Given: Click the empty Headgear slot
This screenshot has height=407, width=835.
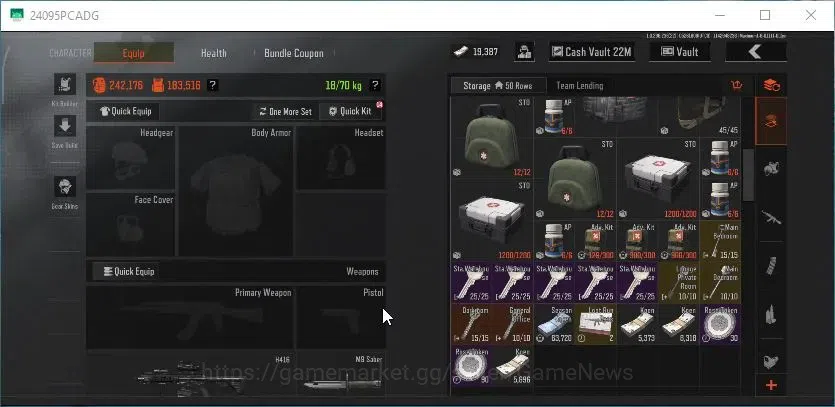Looking at the screenshot, I should (130, 158).
